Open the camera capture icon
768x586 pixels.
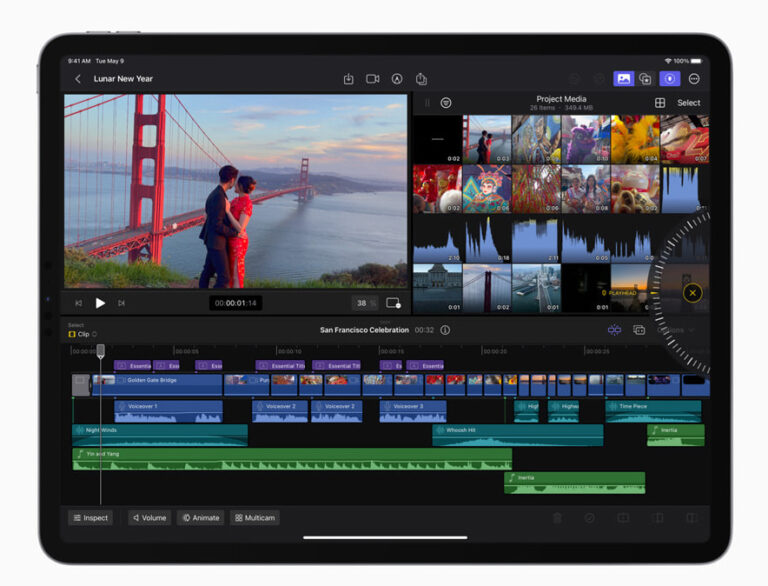click(372, 79)
